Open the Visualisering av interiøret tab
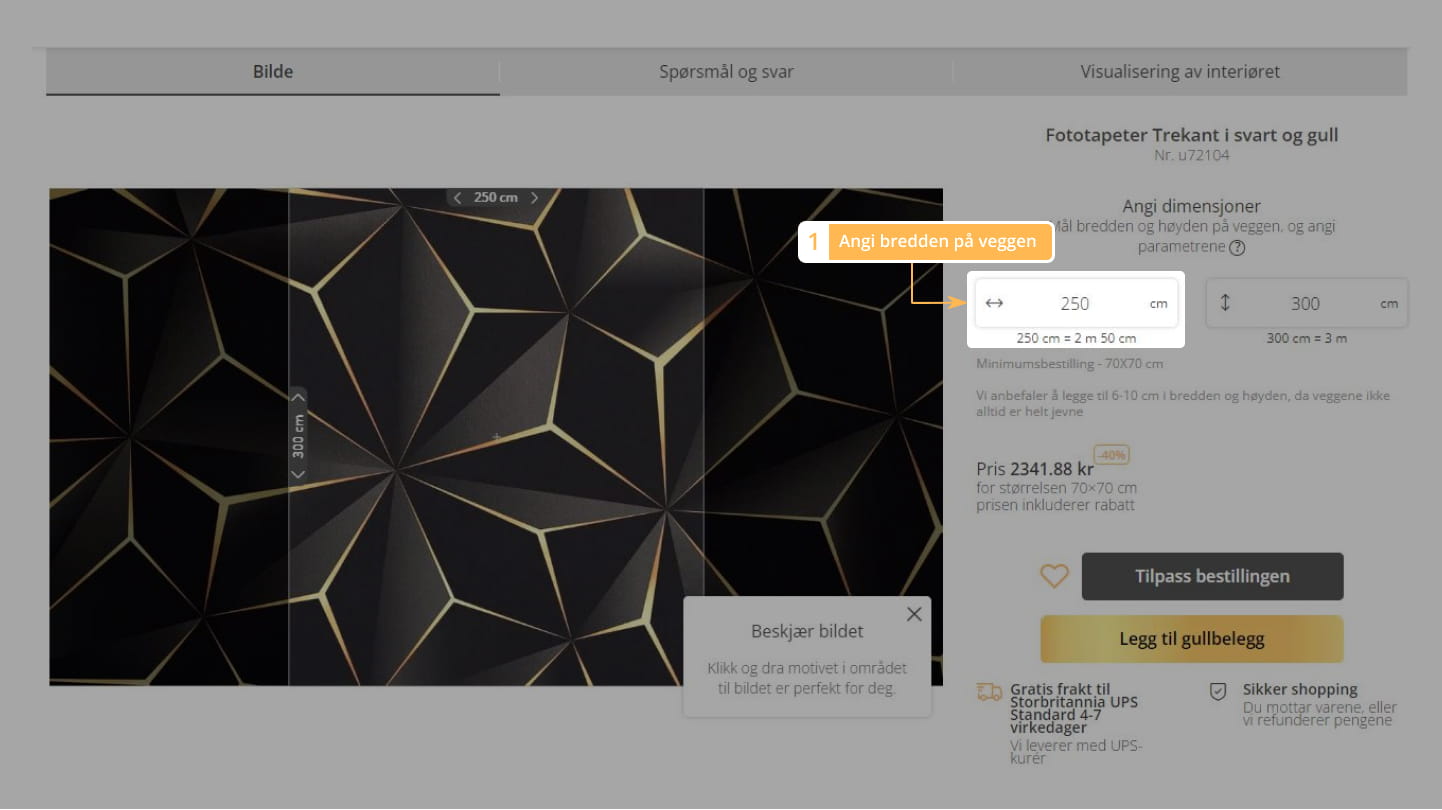Image resolution: width=1442 pixels, height=810 pixels. point(1180,72)
